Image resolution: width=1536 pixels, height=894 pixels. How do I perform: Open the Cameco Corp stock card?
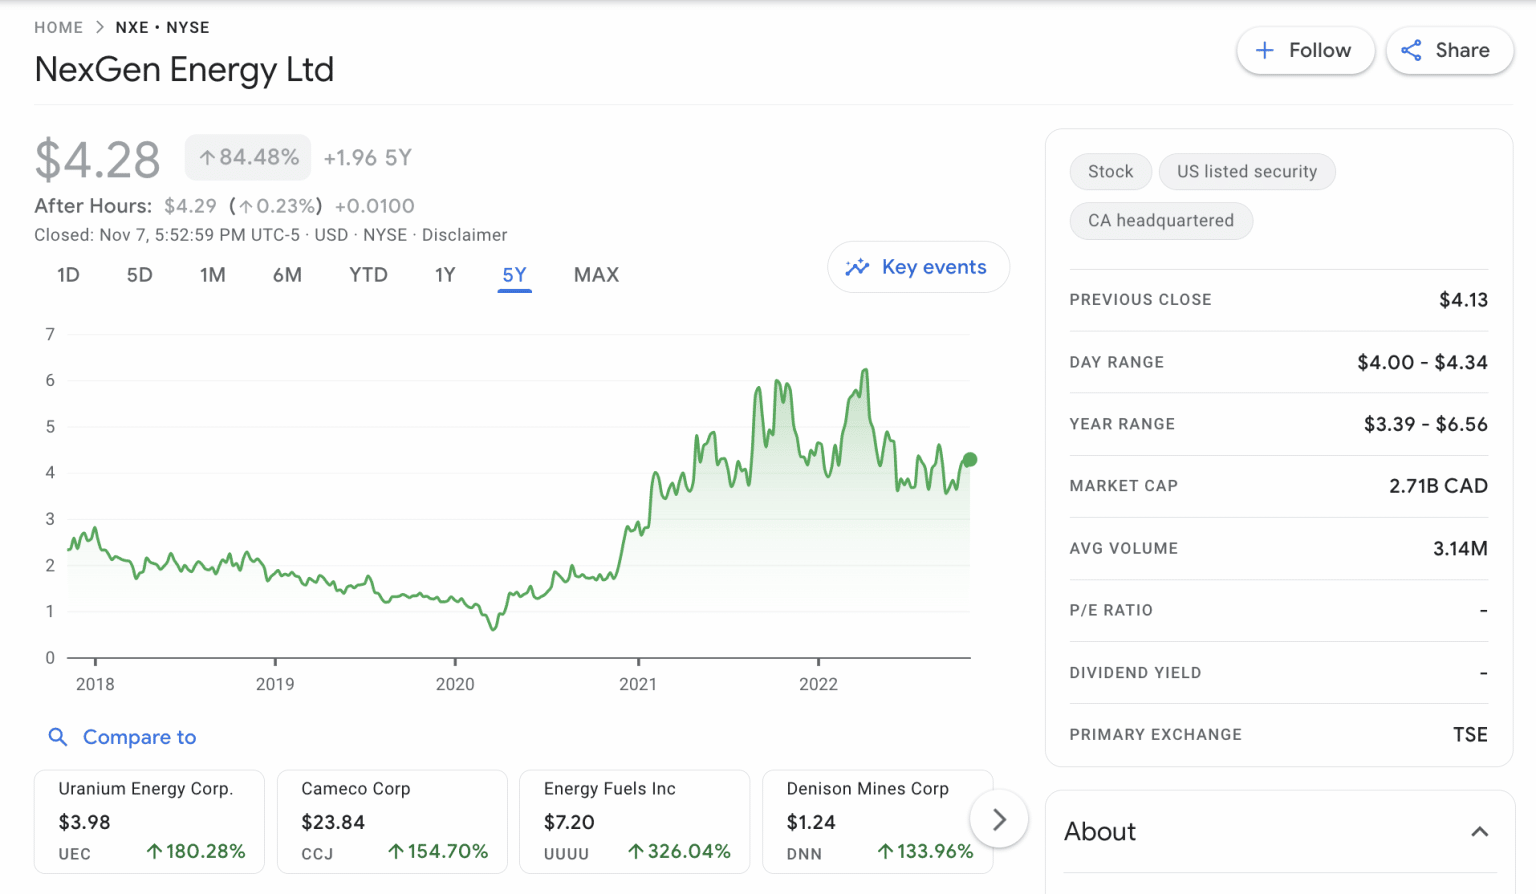[x=392, y=821]
